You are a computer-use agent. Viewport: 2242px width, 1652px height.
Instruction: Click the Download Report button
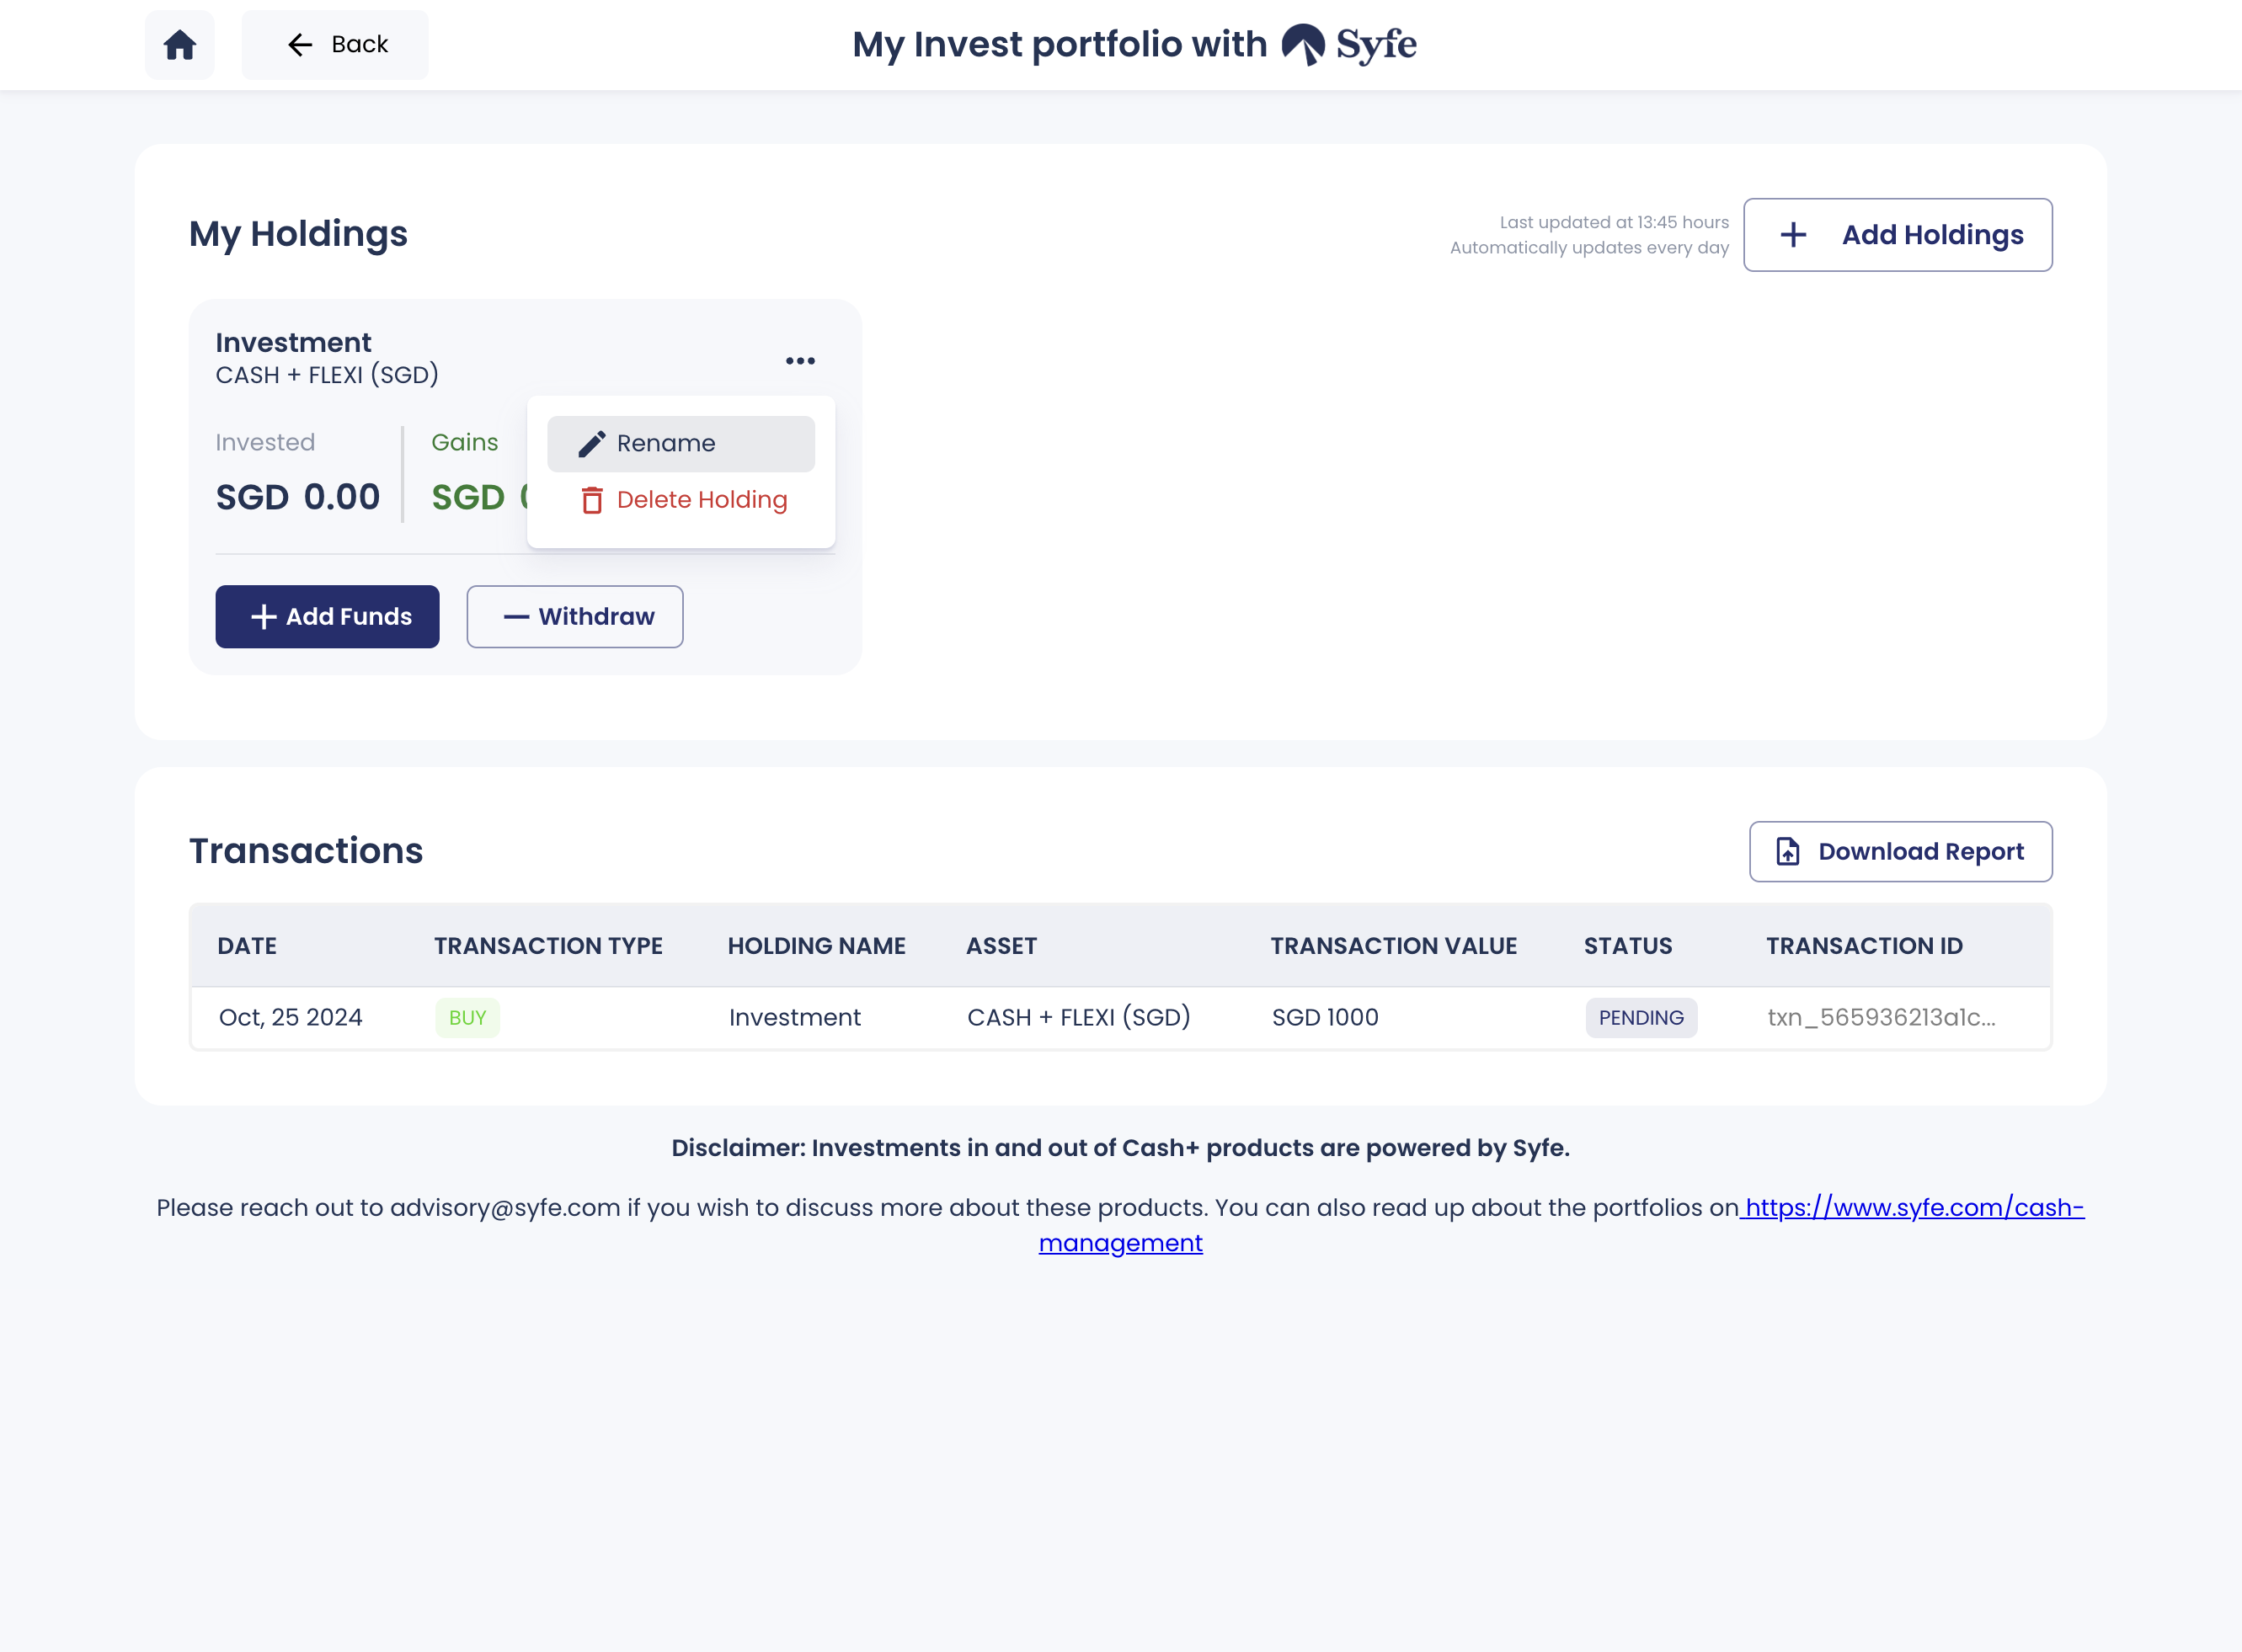[x=1900, y=852]
